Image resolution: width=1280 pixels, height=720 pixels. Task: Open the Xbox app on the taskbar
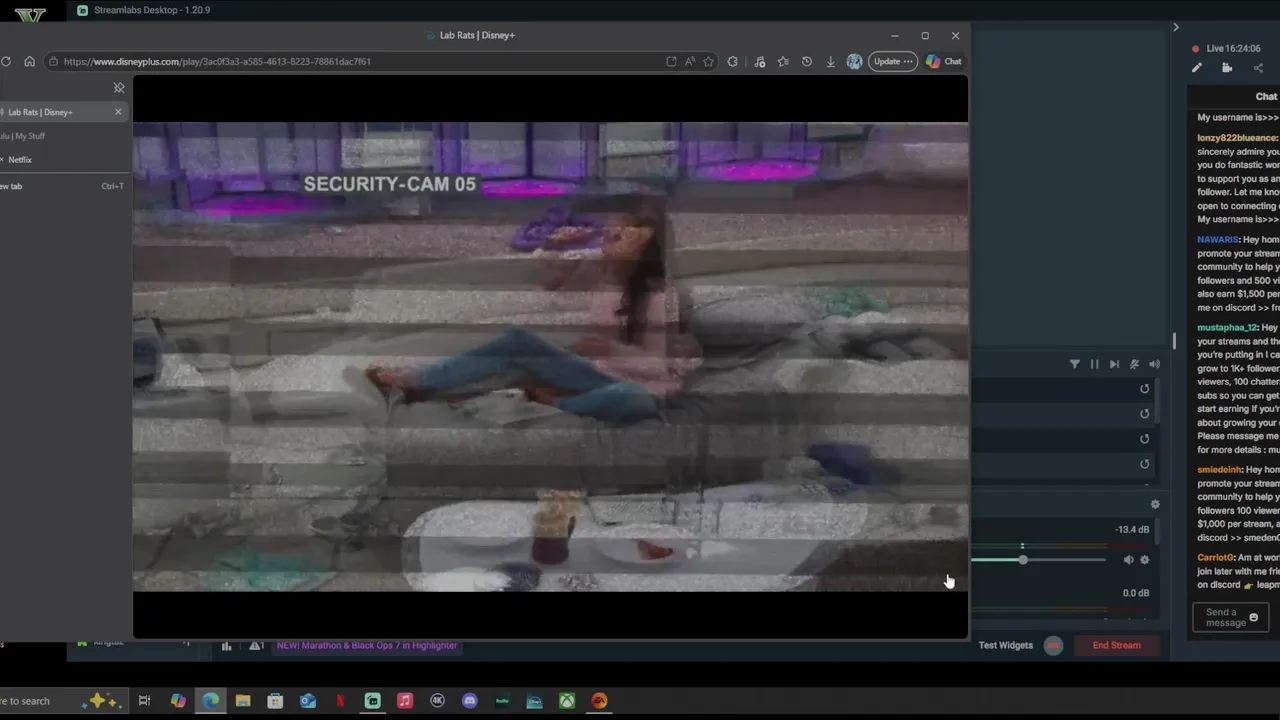tap(567, 701)
